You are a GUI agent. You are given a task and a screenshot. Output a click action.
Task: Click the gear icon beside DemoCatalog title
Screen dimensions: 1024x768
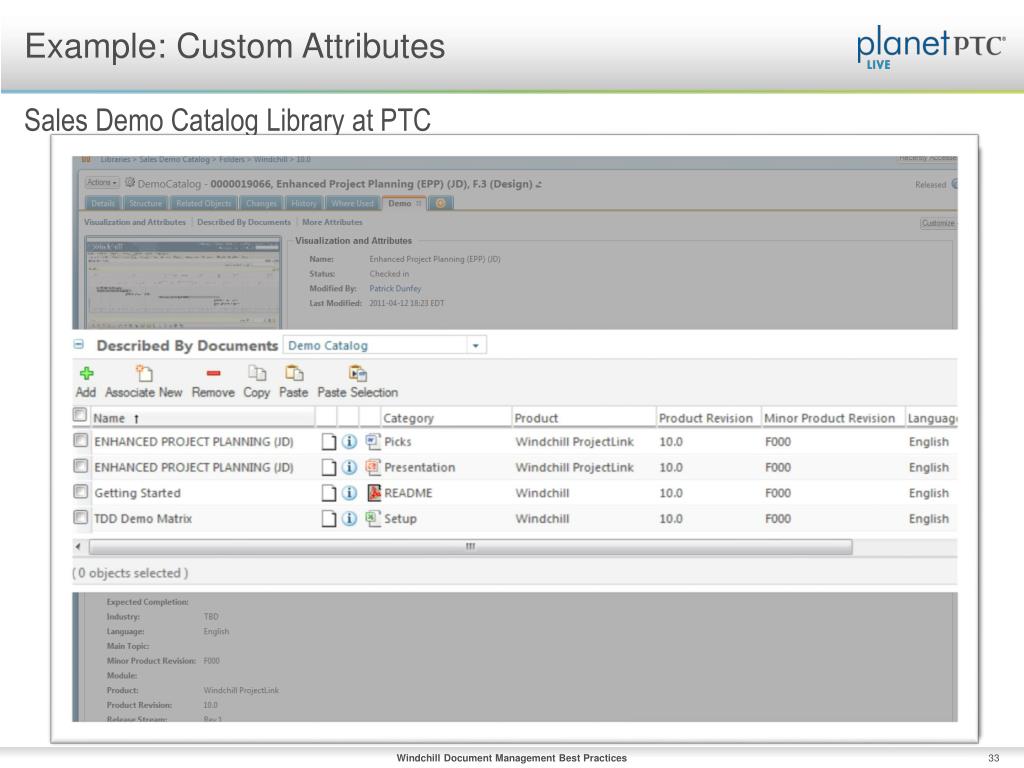pyautogui.click(x=130, y=183)
